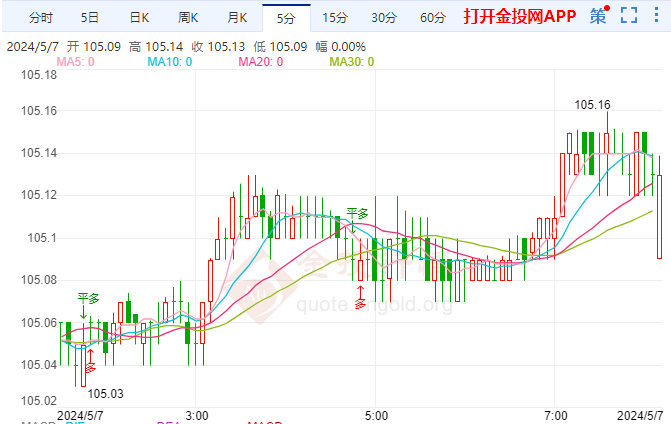Click the 幅 0.00% change text

tap(341, 47)
